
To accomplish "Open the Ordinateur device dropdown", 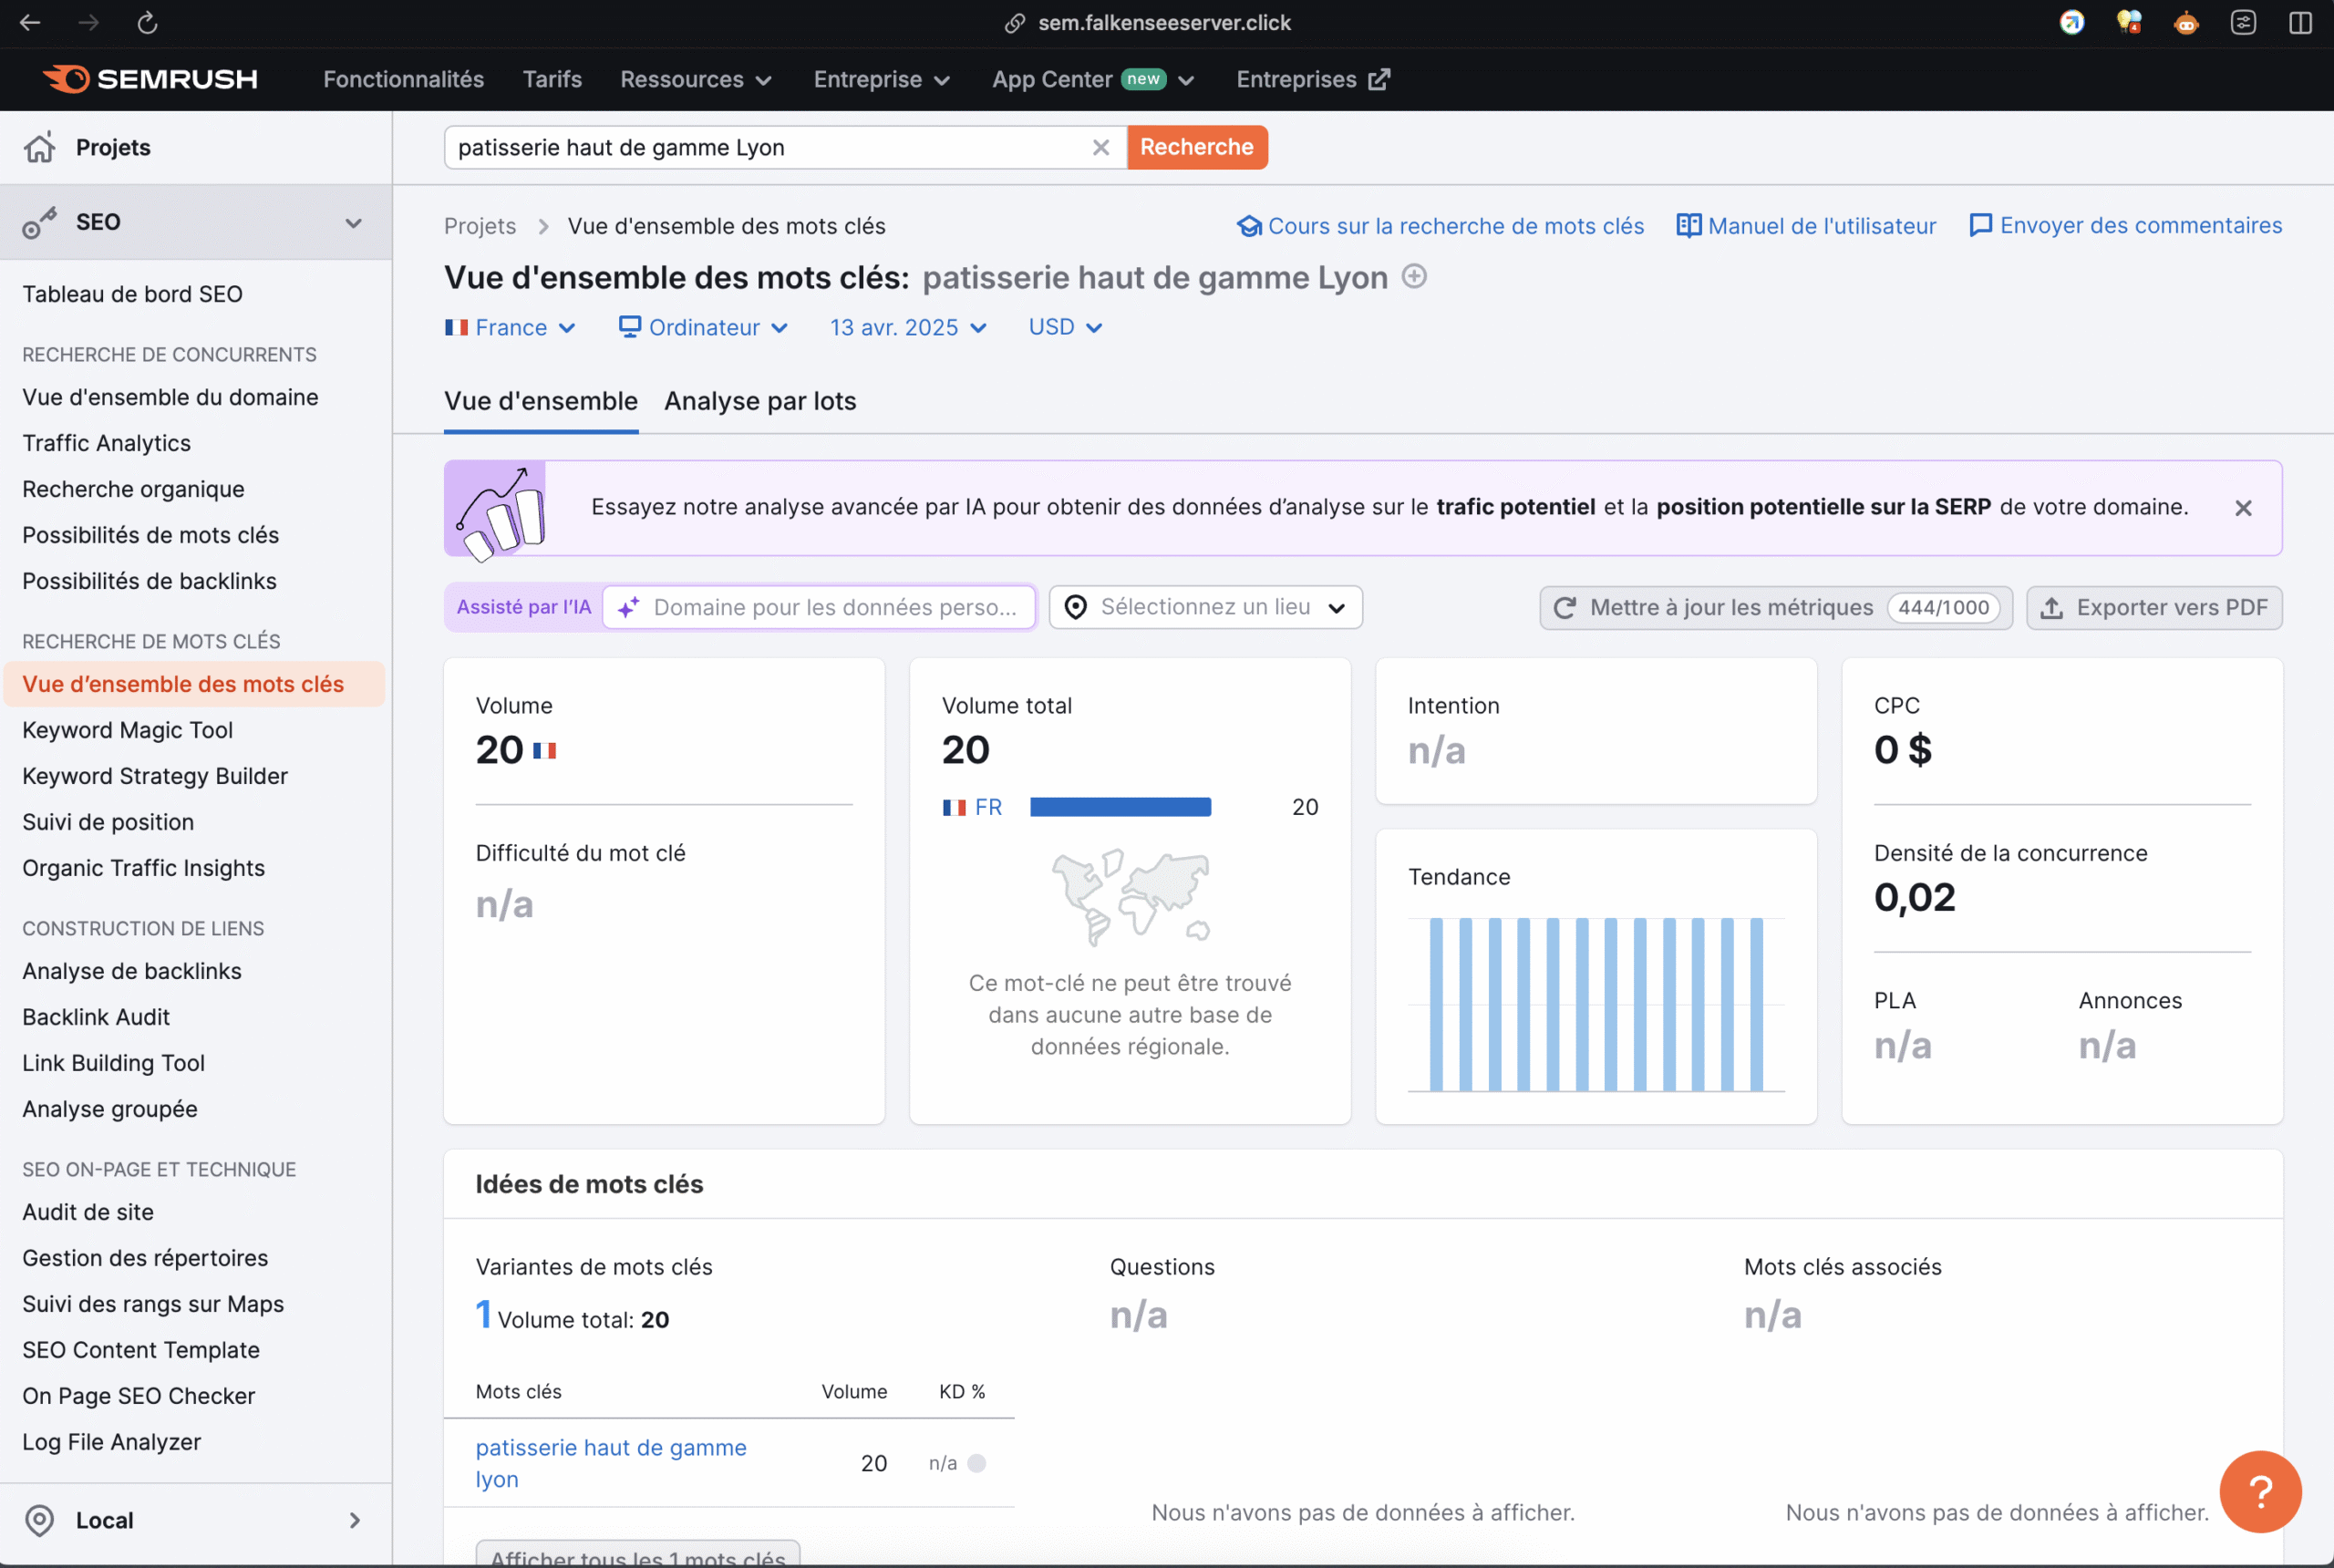I will [703, 327].
